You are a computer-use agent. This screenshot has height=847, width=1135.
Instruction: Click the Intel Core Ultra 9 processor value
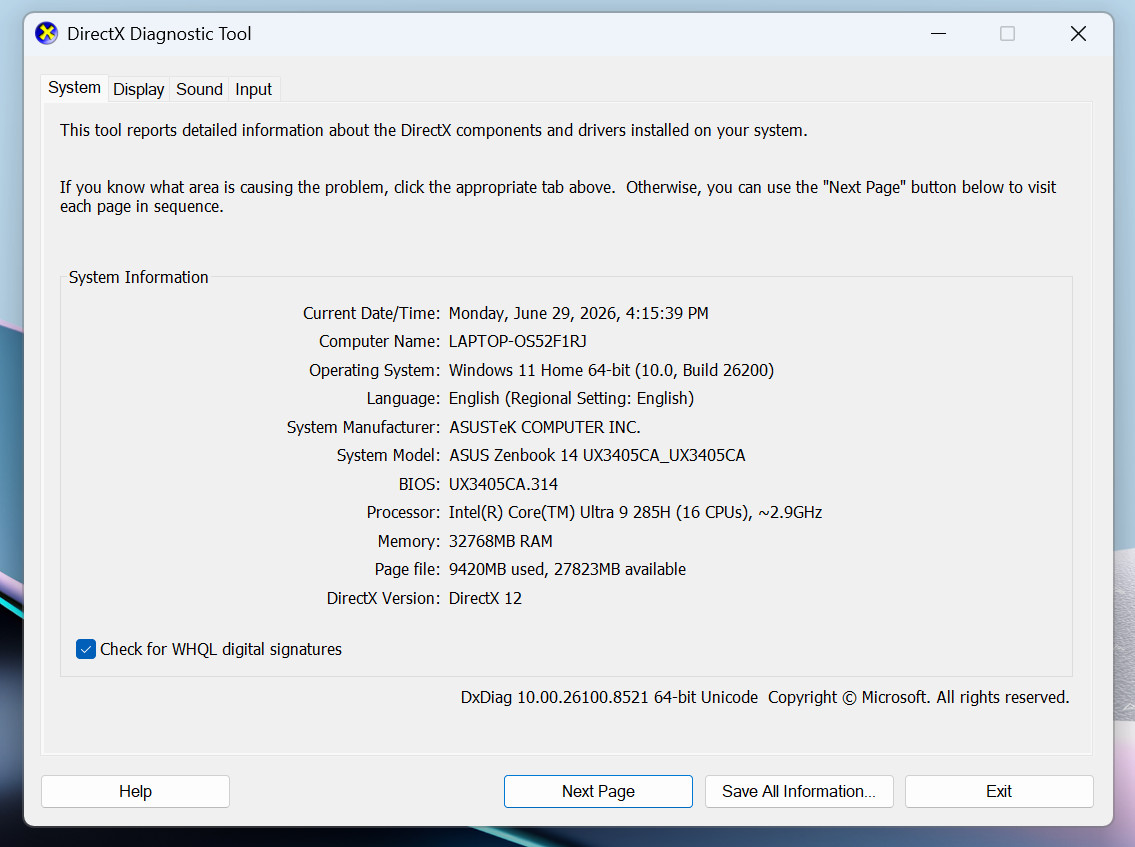click(636, 513)
